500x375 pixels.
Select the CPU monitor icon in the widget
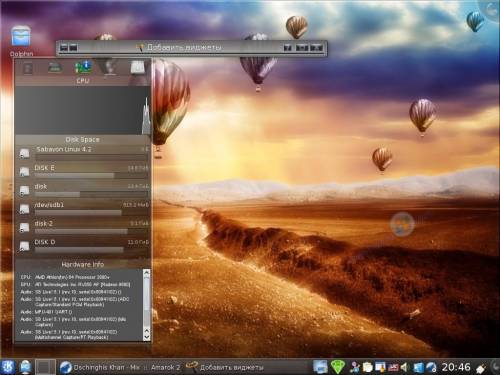tap(83, 68)
